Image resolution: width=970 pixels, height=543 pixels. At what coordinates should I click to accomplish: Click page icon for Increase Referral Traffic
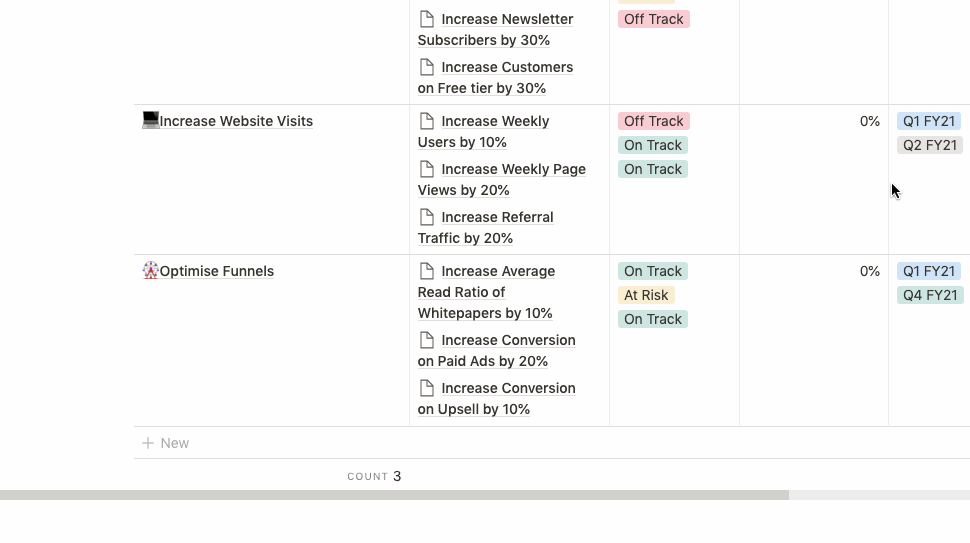click(x=427, y=217)
